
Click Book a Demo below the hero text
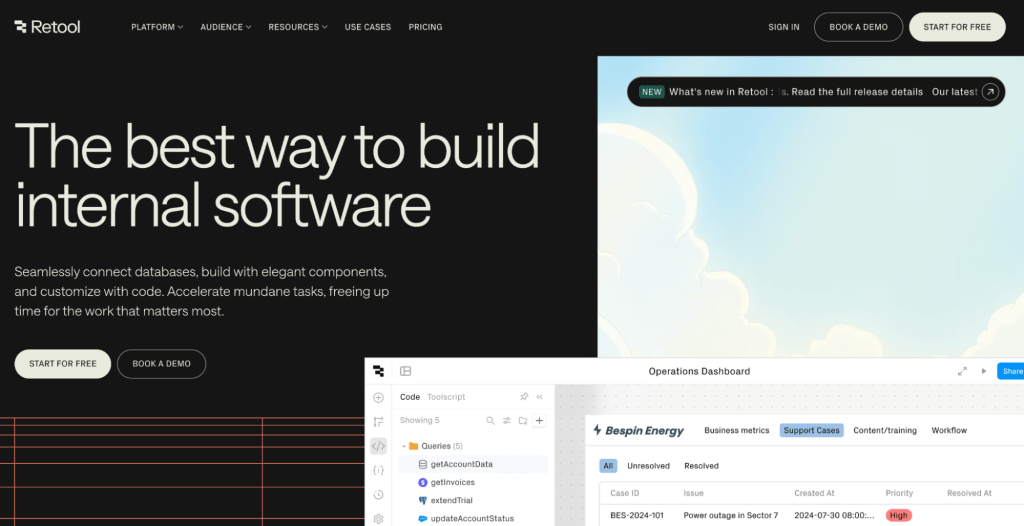(x=161, y=364)
